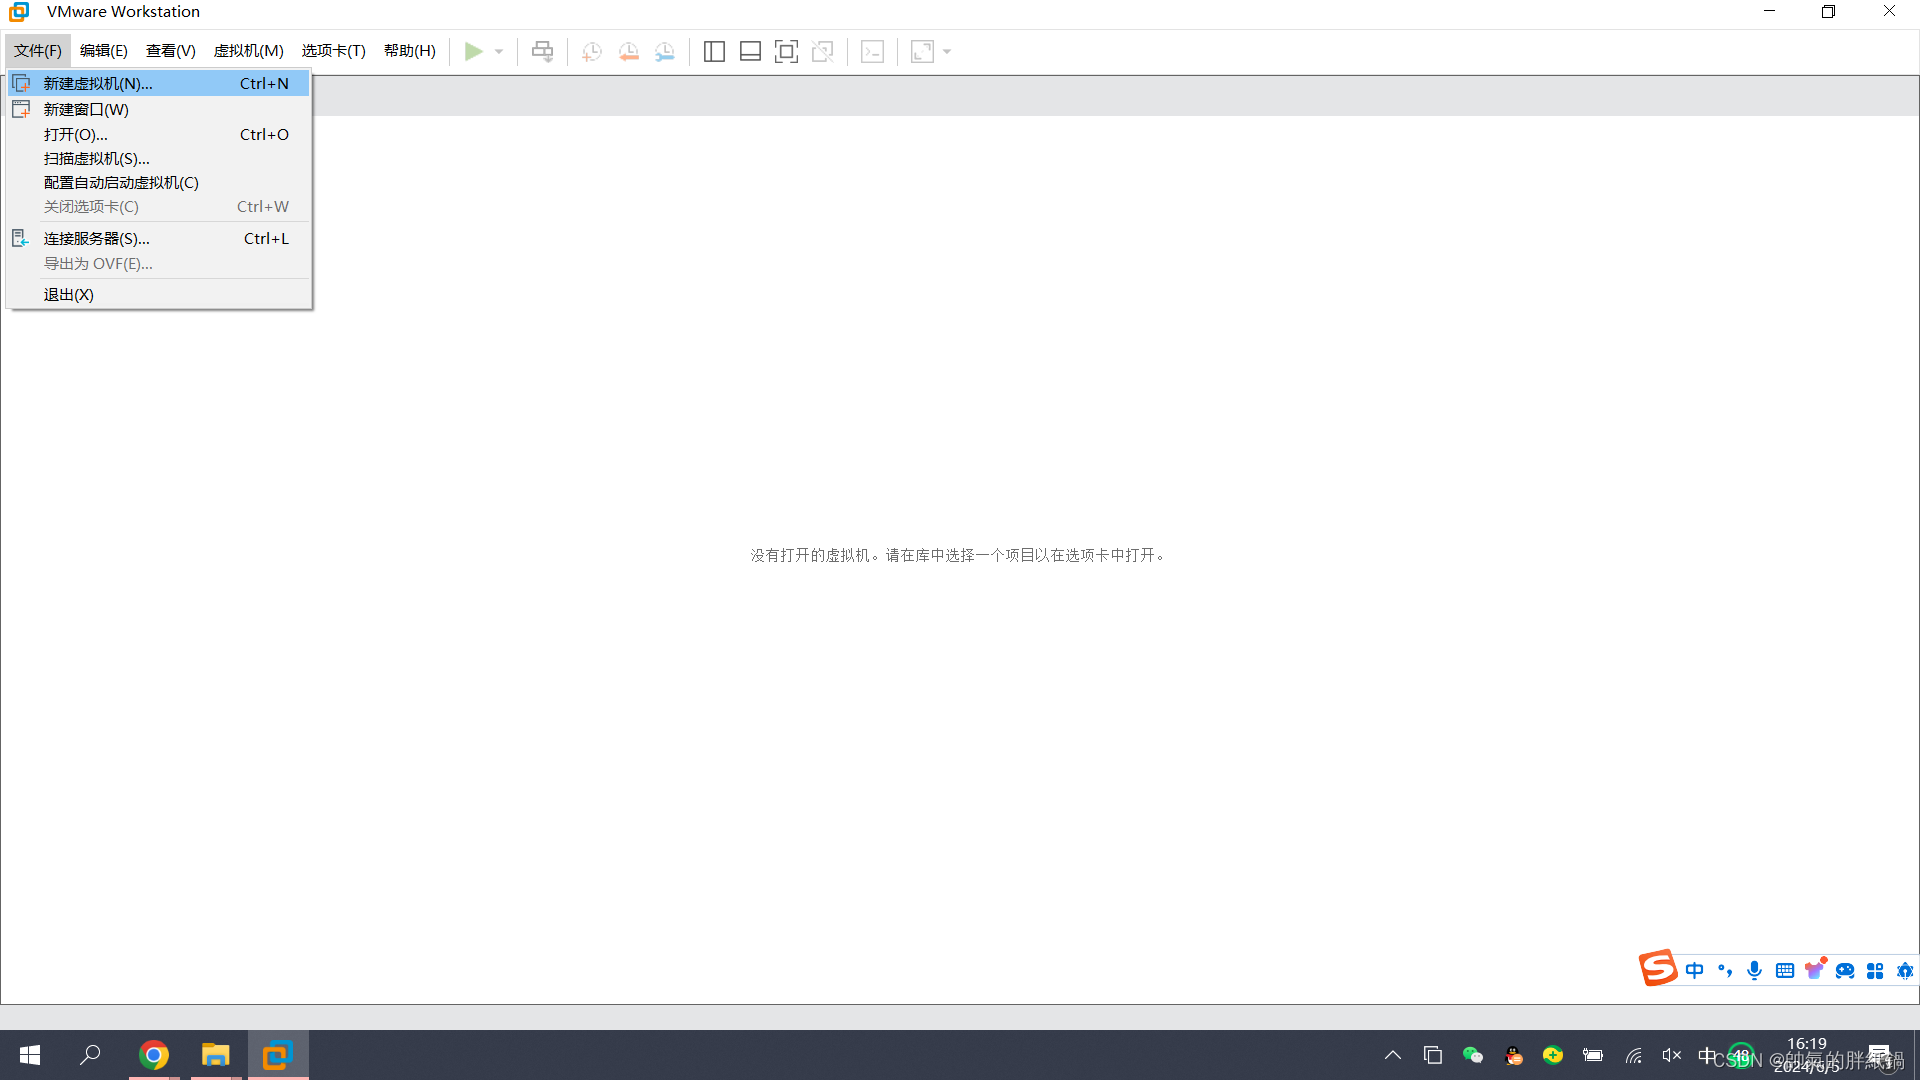Click the stretch guest display icon

tap(922, 51)
